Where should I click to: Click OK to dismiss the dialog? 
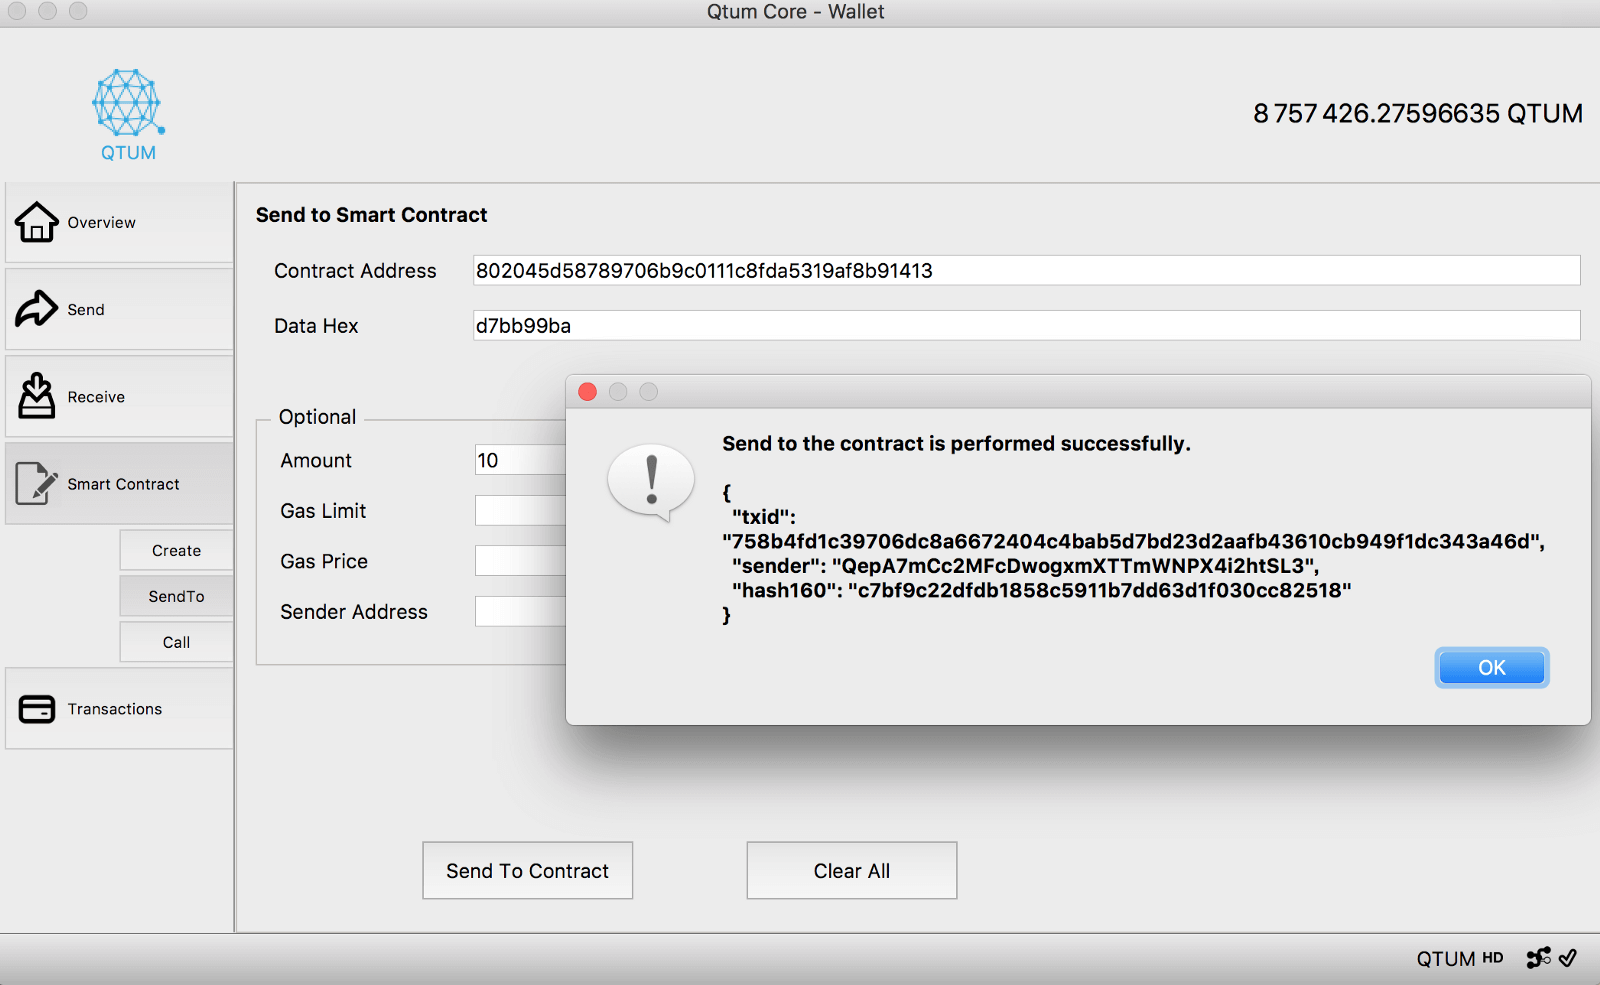coord(1492,668)
